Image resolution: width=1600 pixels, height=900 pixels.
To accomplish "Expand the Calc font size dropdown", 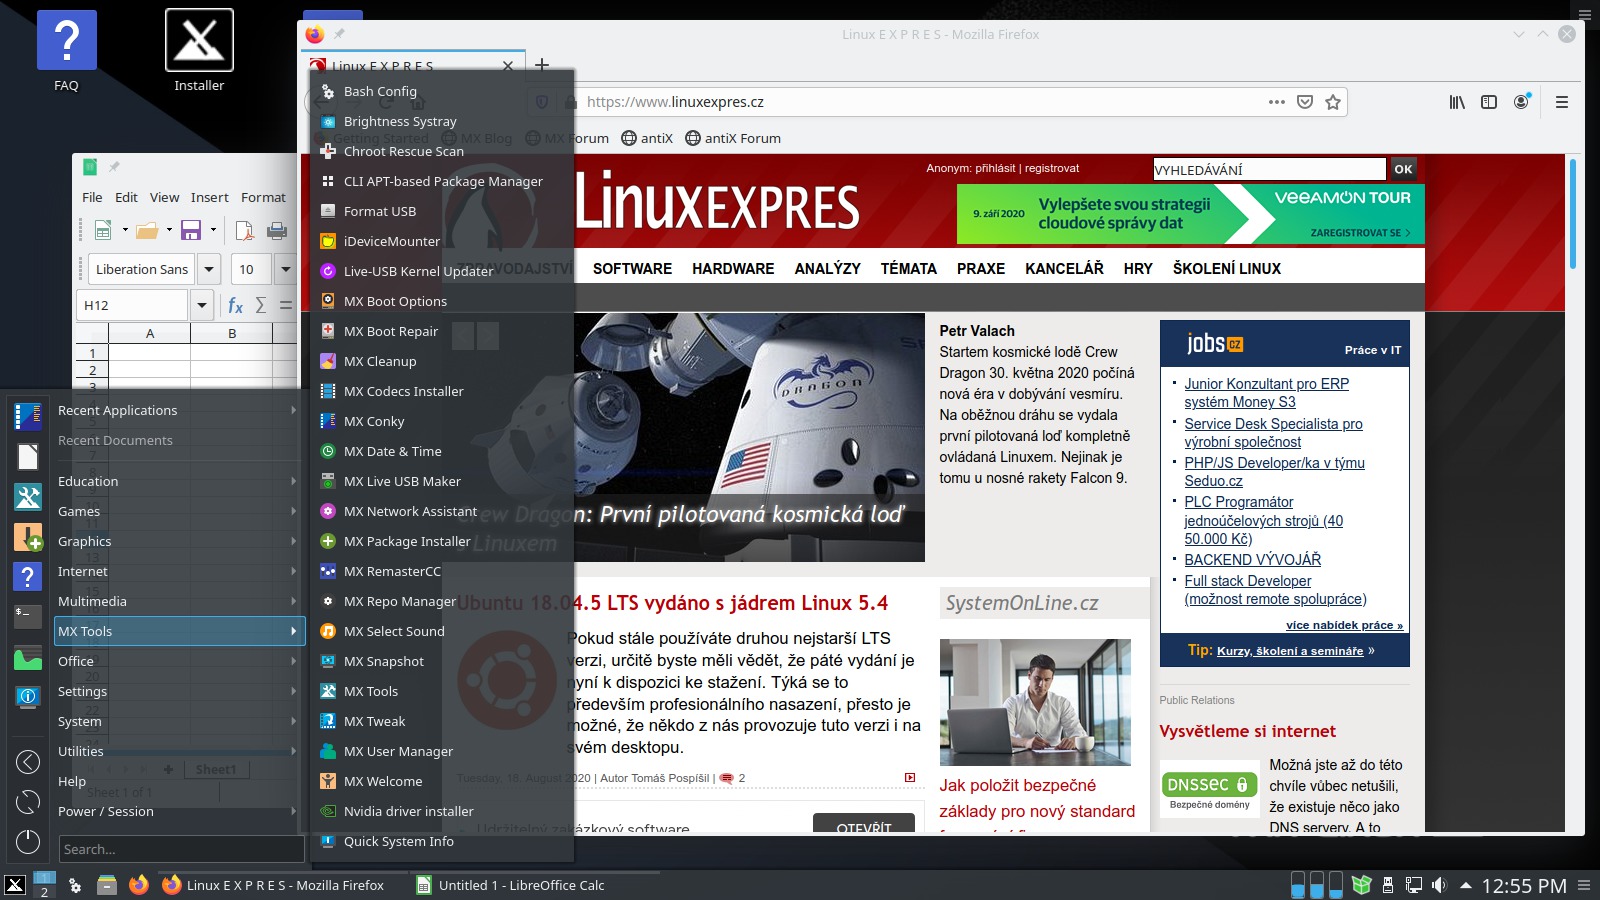I will pos(285,269).
